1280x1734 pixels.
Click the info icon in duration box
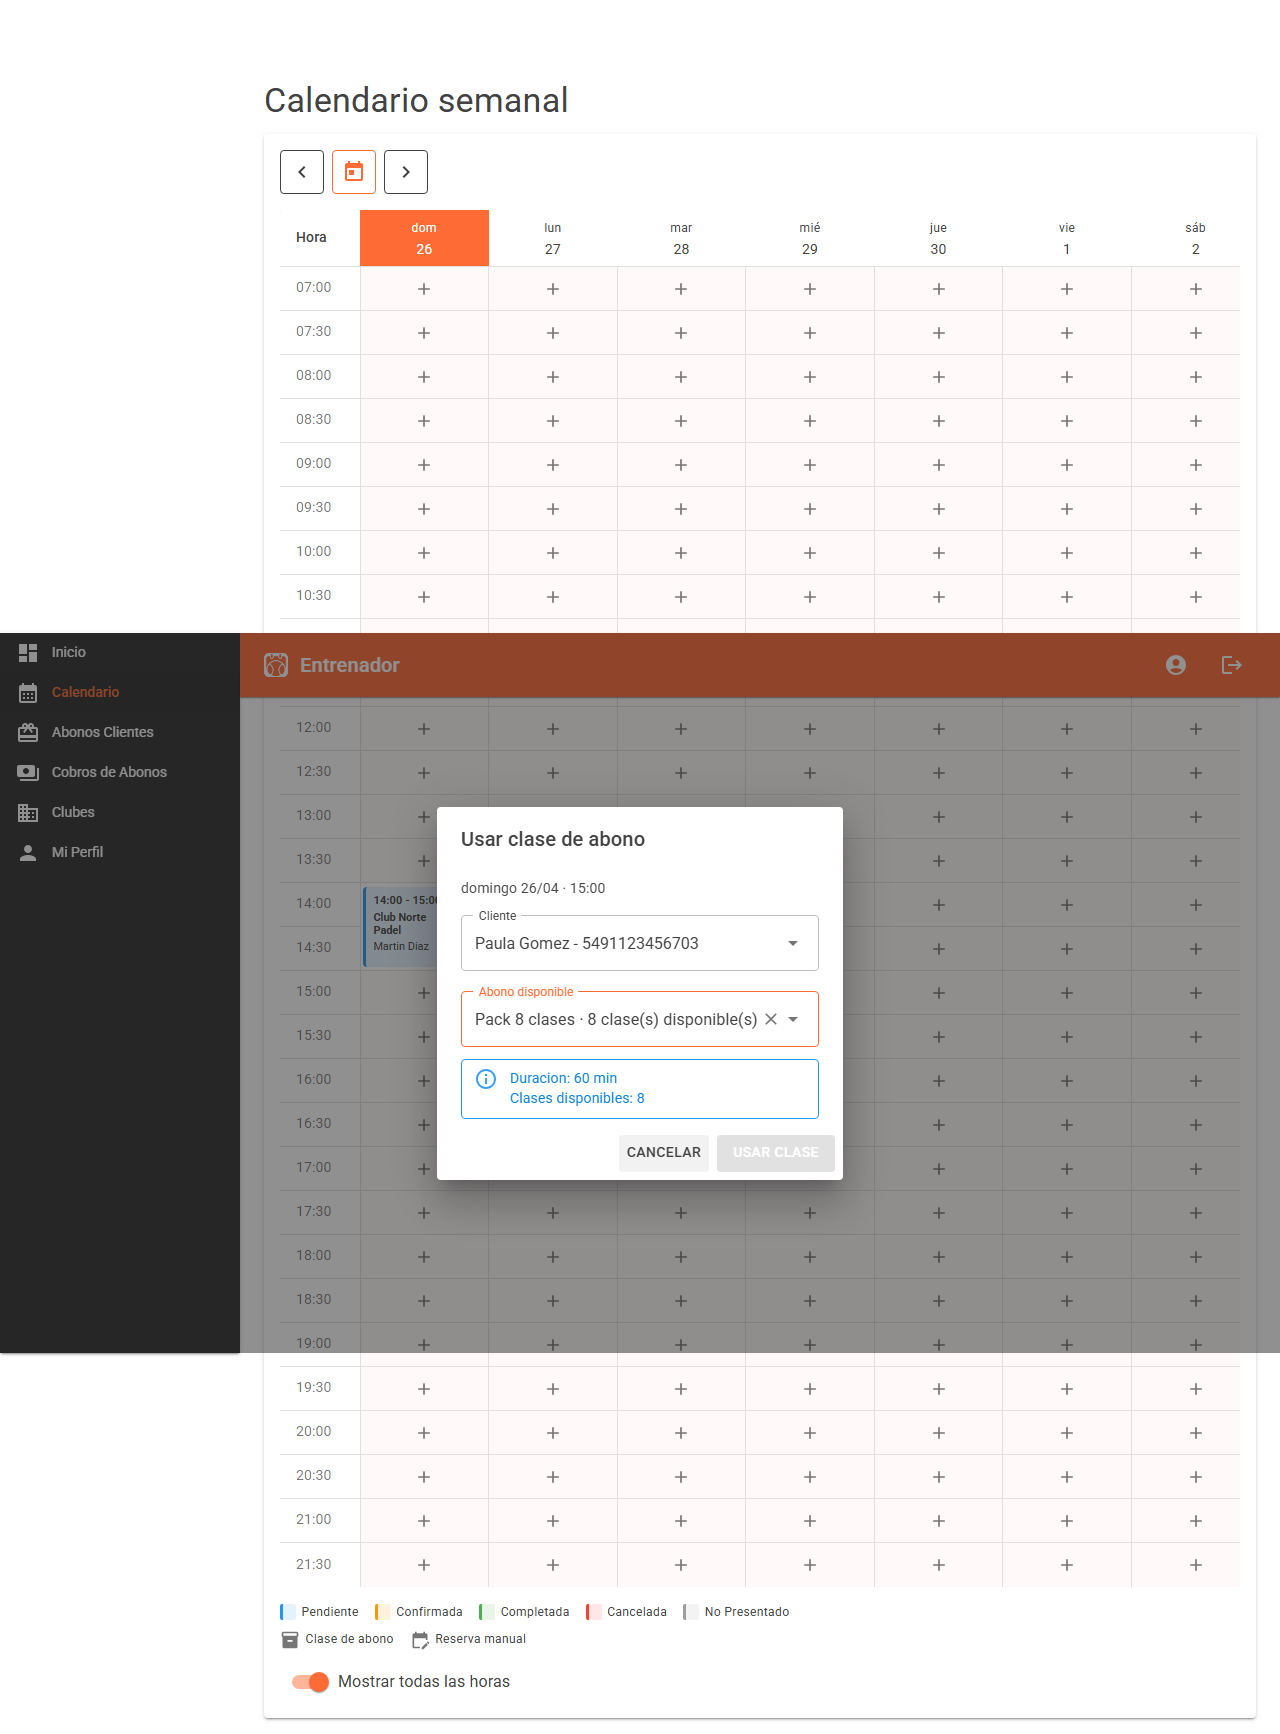[486, 1079]
